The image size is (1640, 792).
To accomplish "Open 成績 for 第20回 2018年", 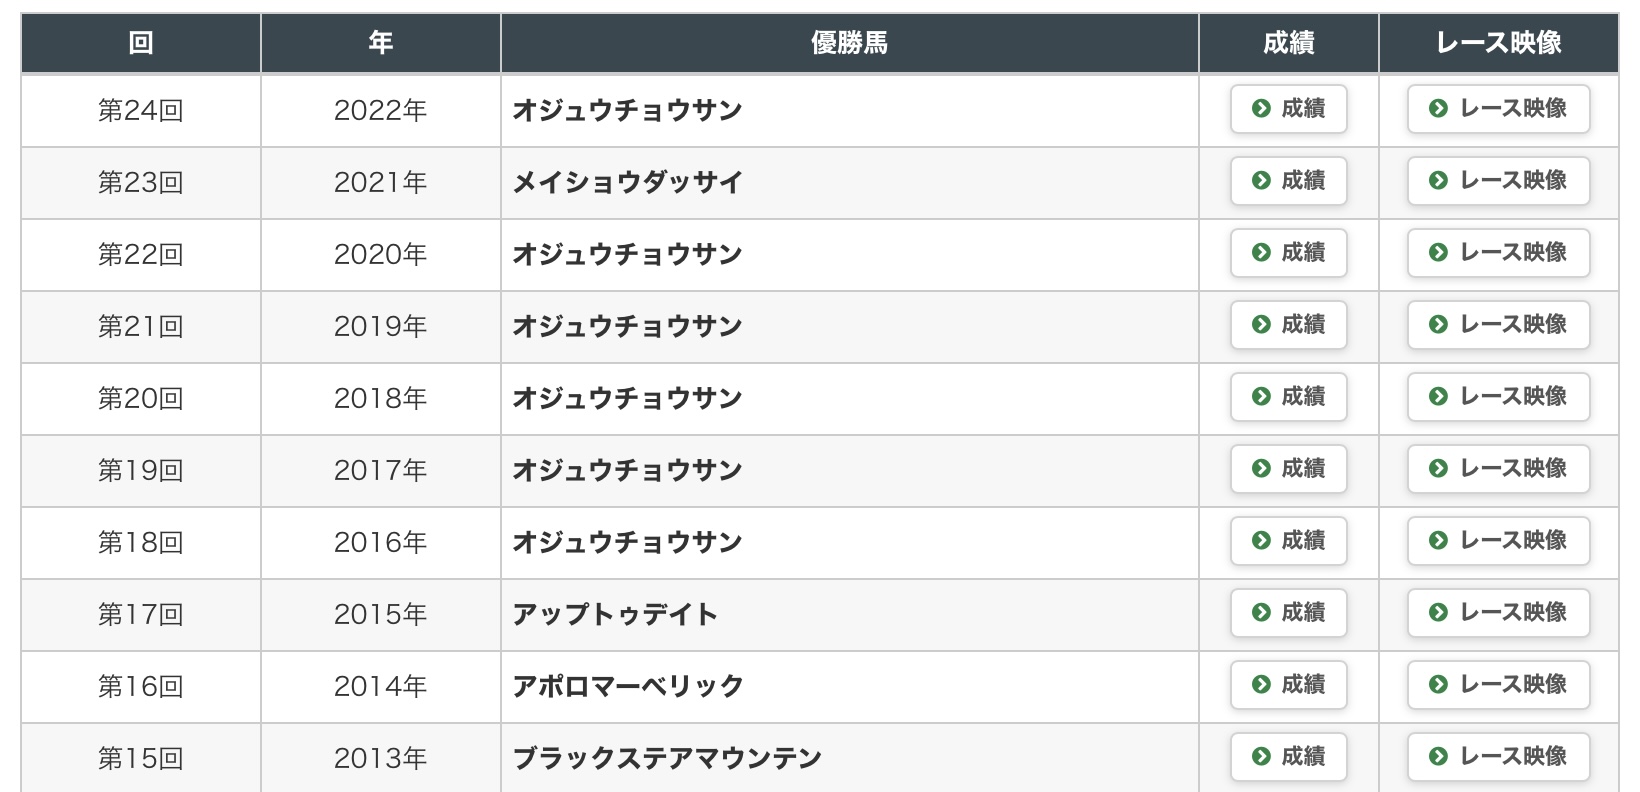I will (x=1288, y=397).
